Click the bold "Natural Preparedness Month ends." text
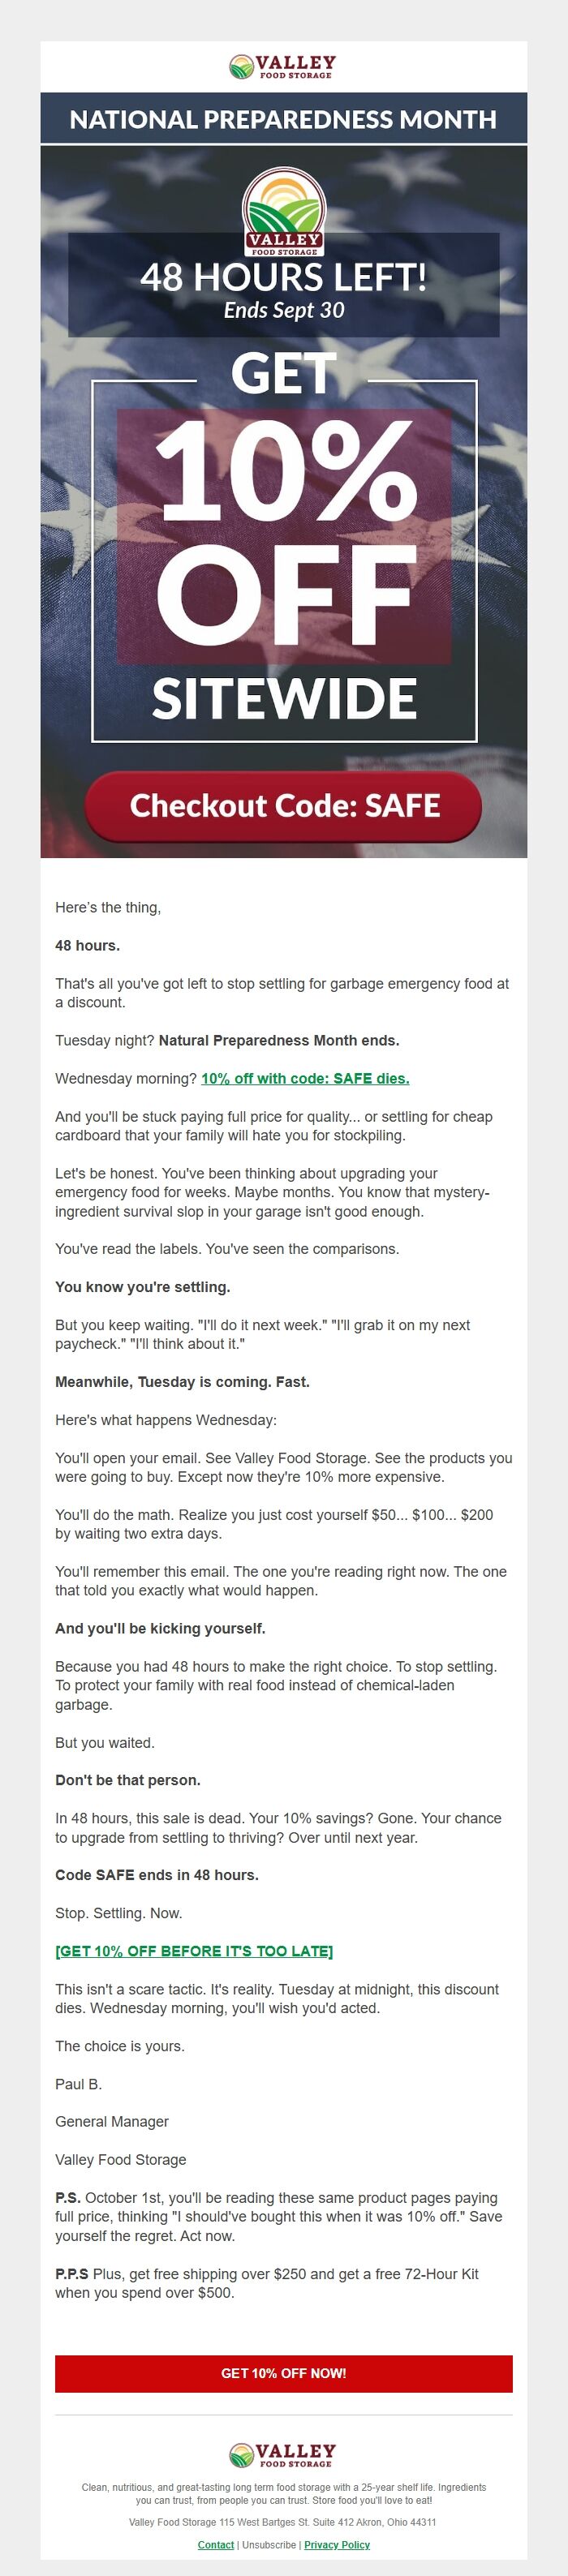This screenshot has height=2576, width=568. [x=279, y=1040]
